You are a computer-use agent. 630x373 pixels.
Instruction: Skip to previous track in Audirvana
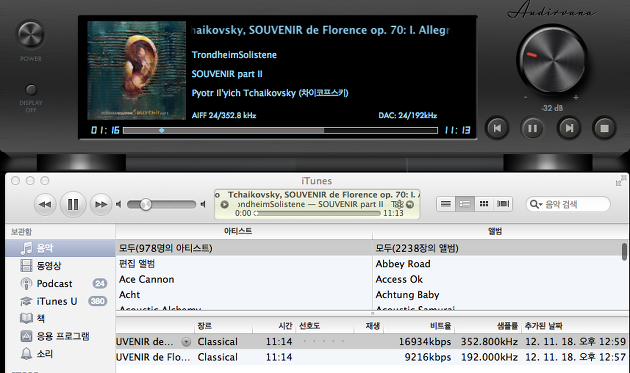[x=497, y=128]
